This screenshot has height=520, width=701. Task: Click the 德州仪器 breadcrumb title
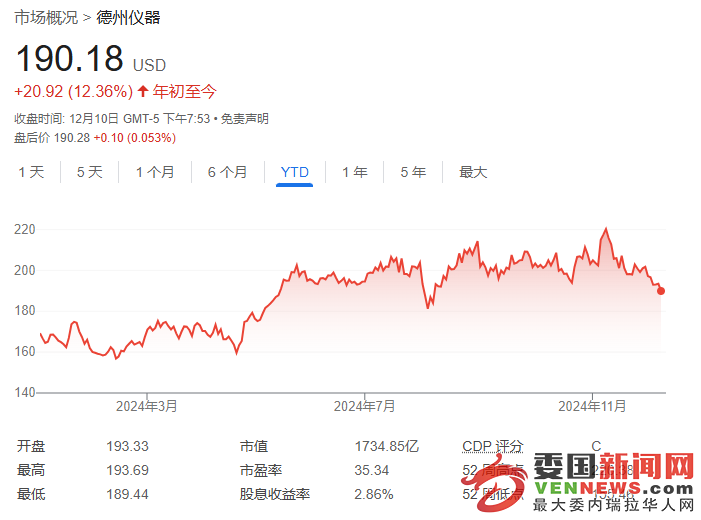pyautogui.click(x=128, y=18)
